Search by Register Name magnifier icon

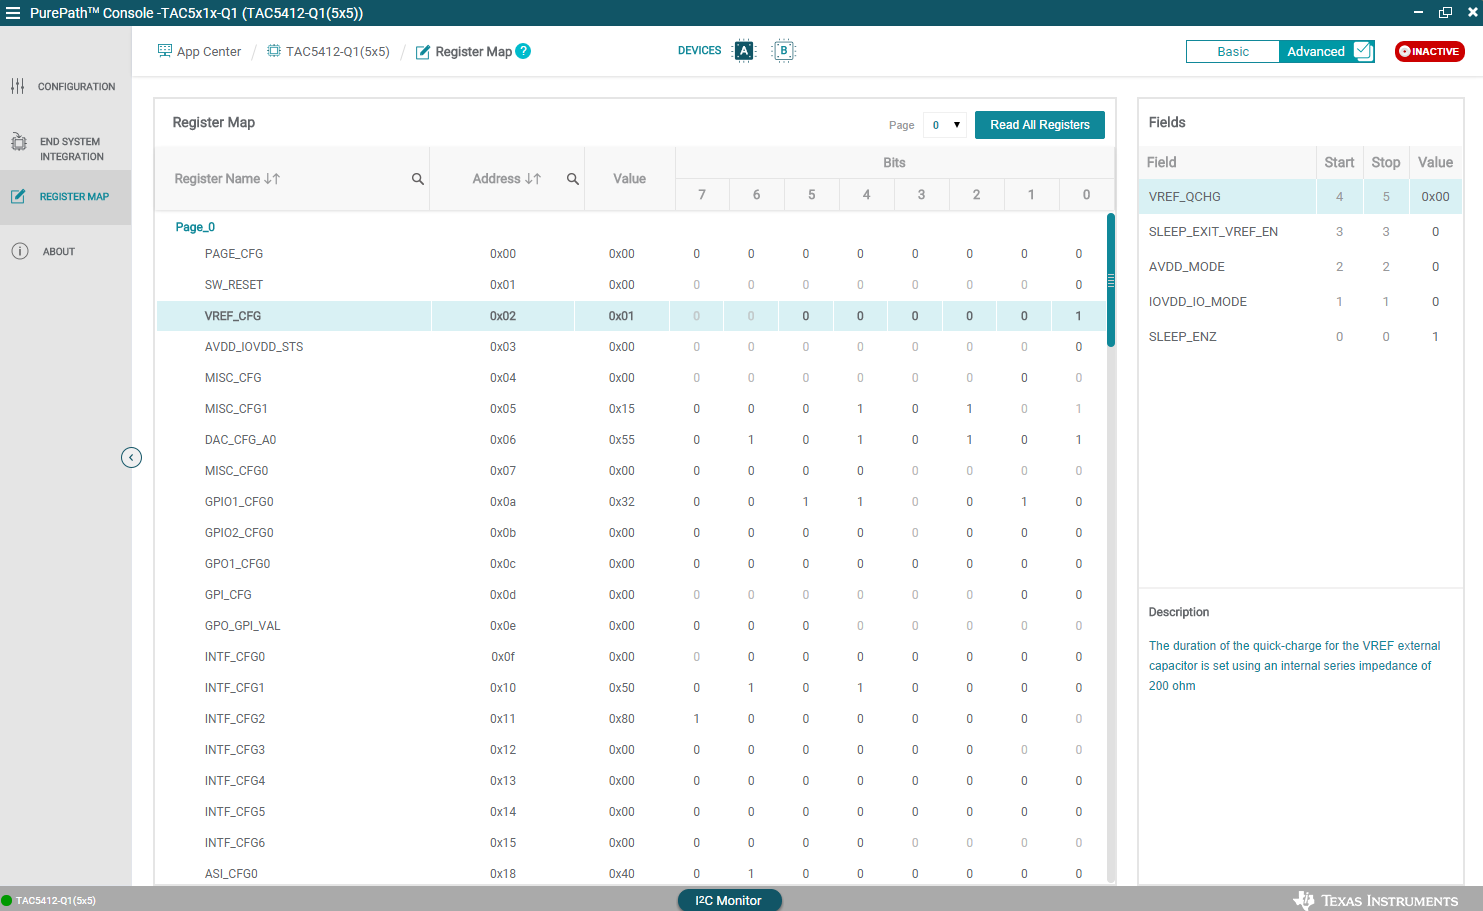click(418, 179)
